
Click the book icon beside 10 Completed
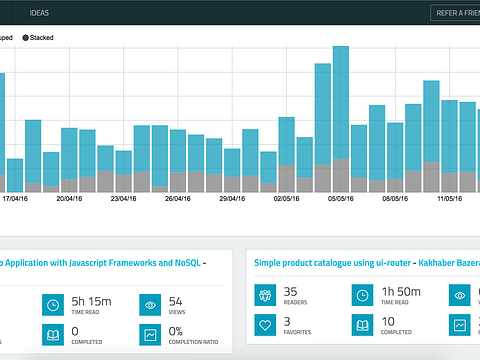362,325
